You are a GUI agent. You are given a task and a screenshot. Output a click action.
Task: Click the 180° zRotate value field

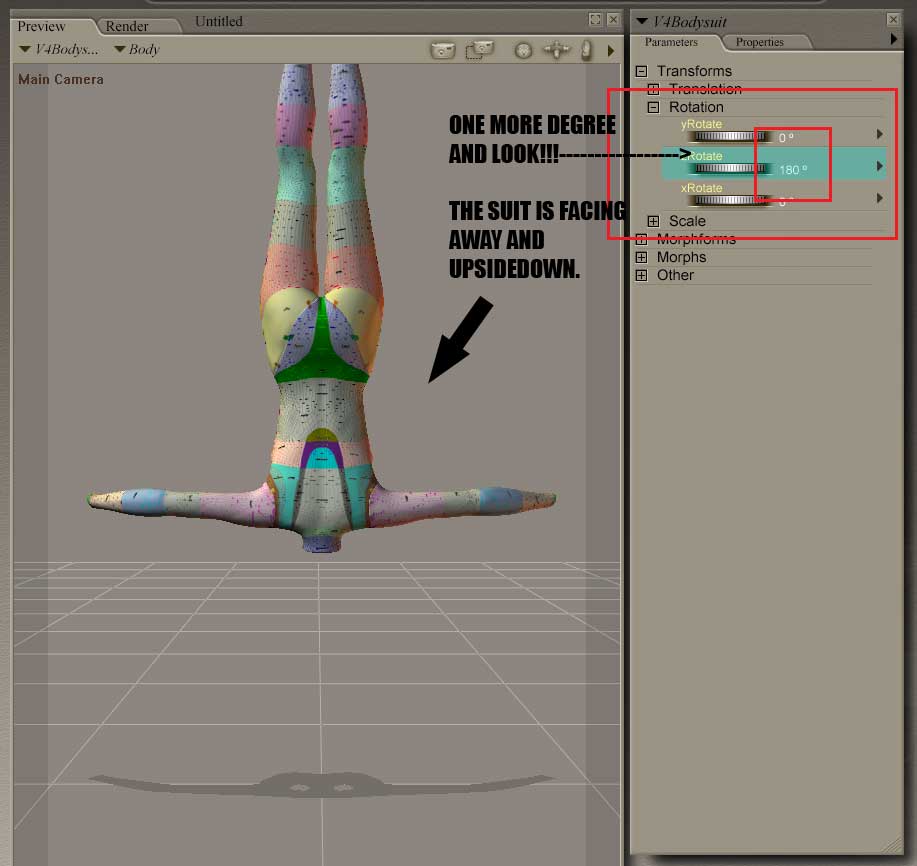pyautogui.click(x=791, y=170)
